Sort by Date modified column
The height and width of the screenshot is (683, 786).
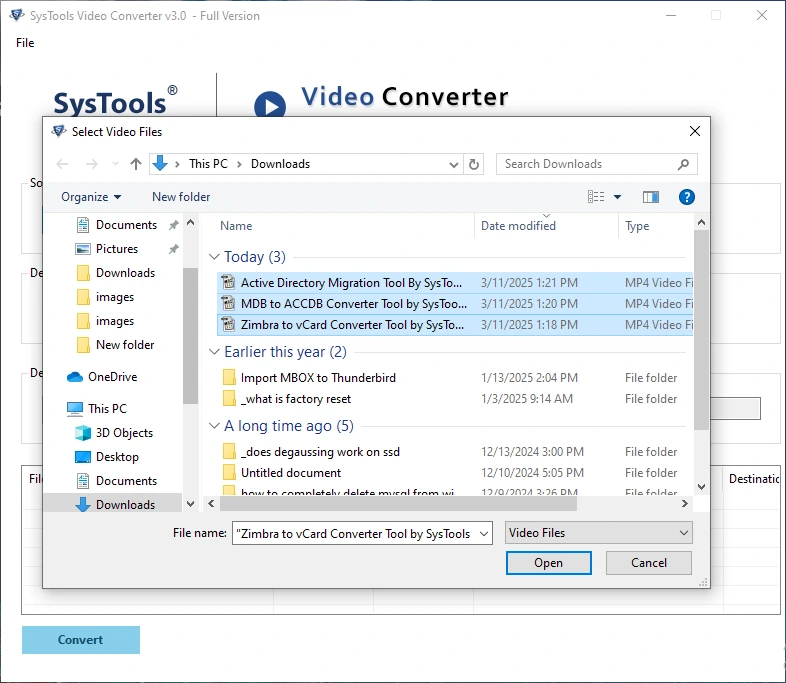tap(518, 226)
